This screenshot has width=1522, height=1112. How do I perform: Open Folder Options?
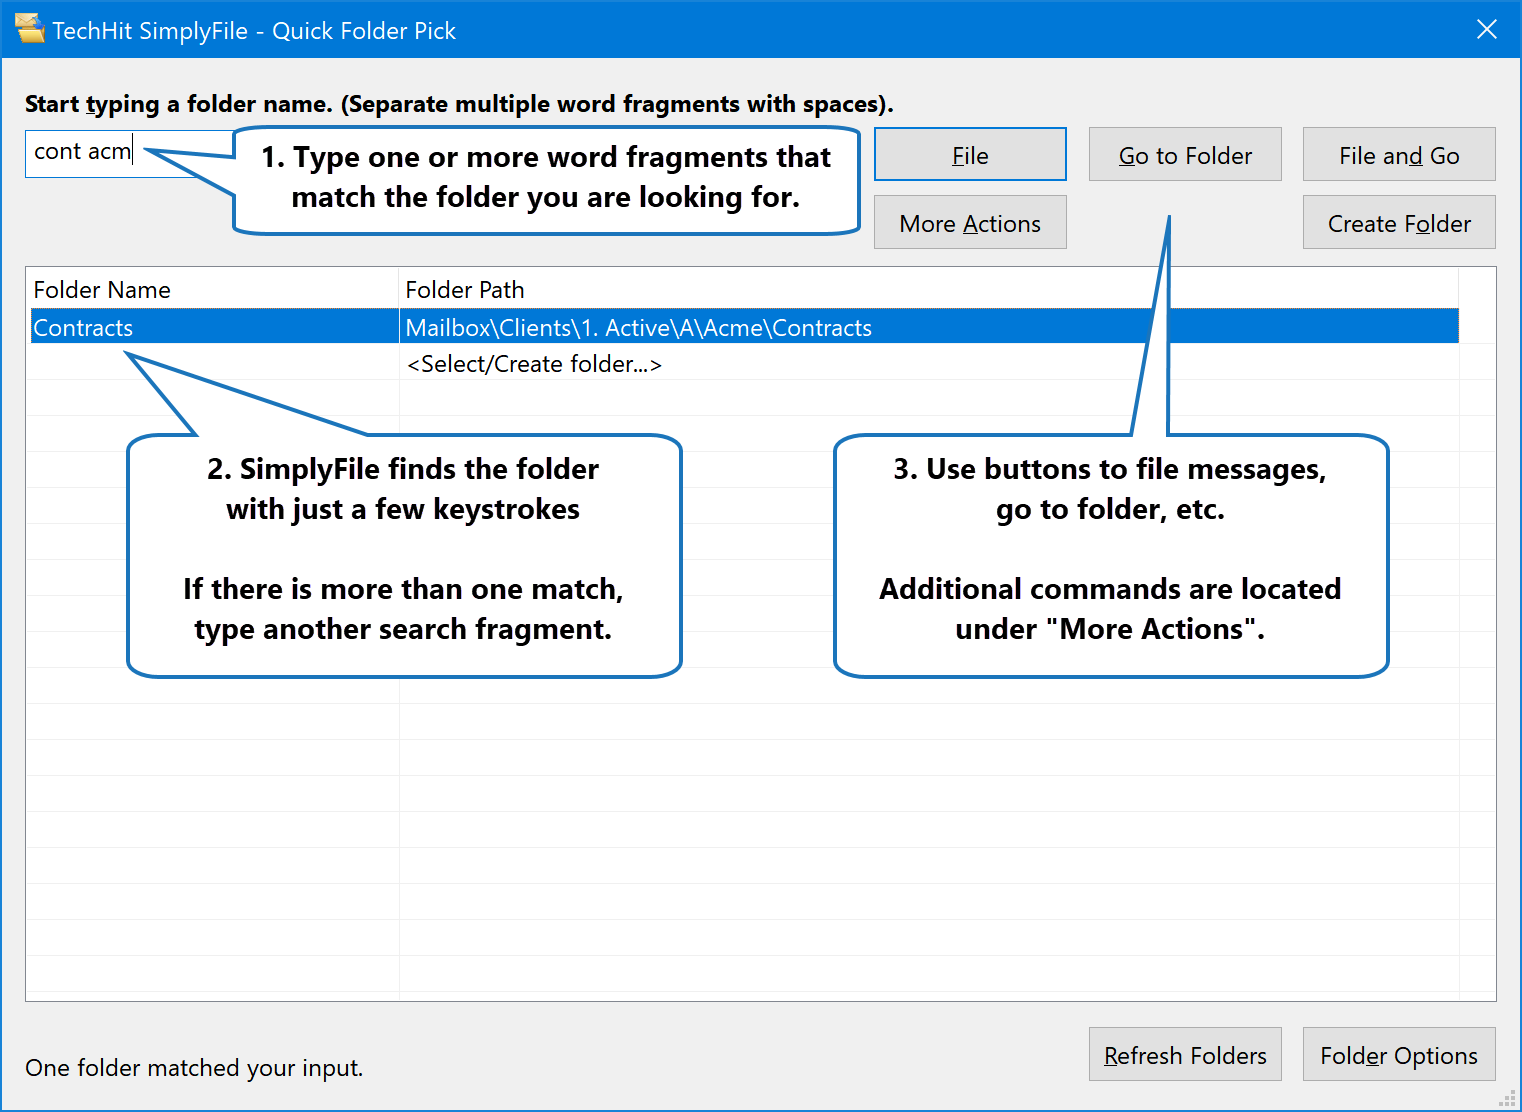click(1399, 1054)
